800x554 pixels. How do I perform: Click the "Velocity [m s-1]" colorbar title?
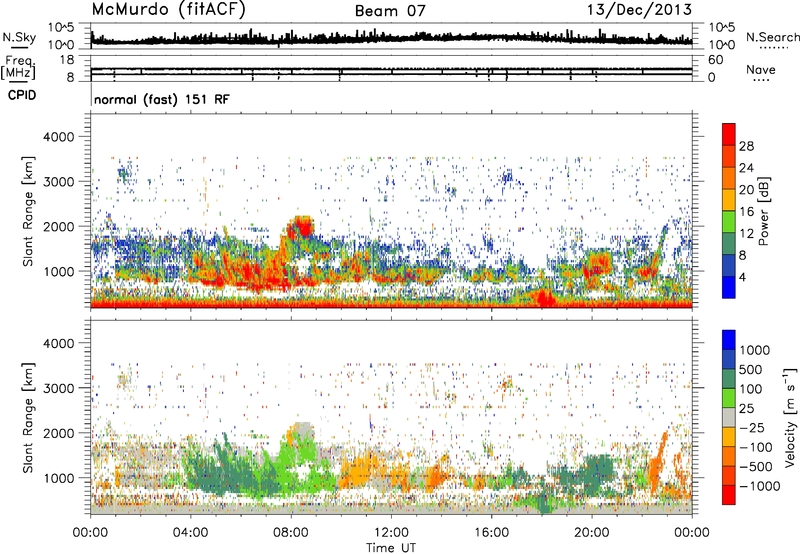click(790, 417)
